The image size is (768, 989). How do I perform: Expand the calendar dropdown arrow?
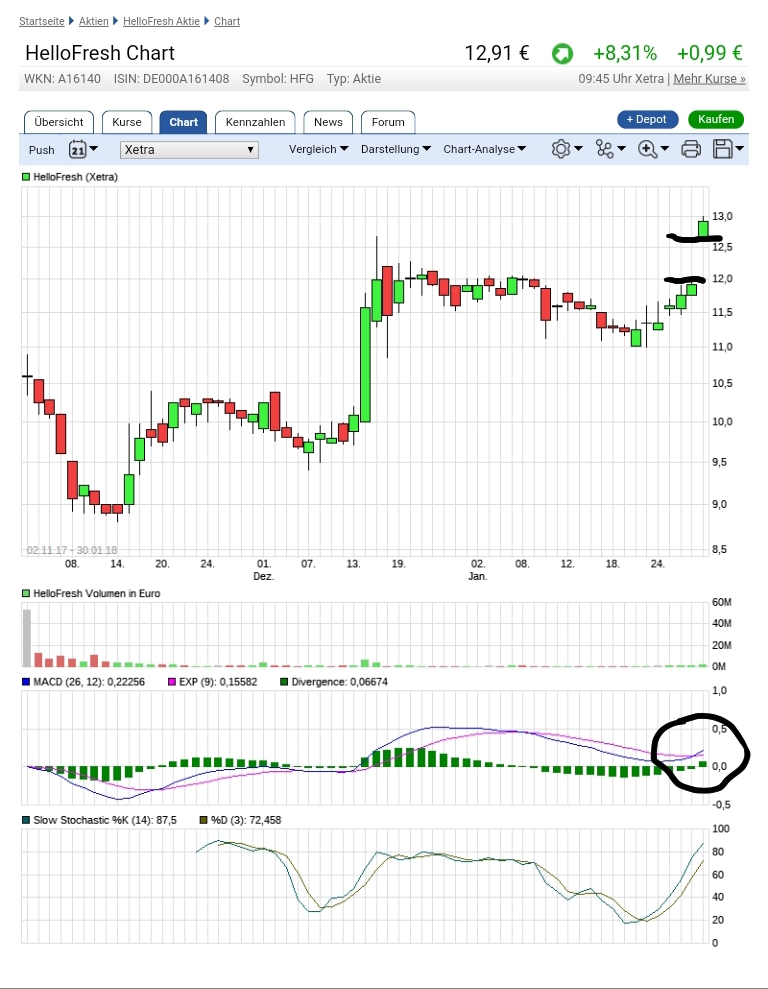tap(93, 149)
